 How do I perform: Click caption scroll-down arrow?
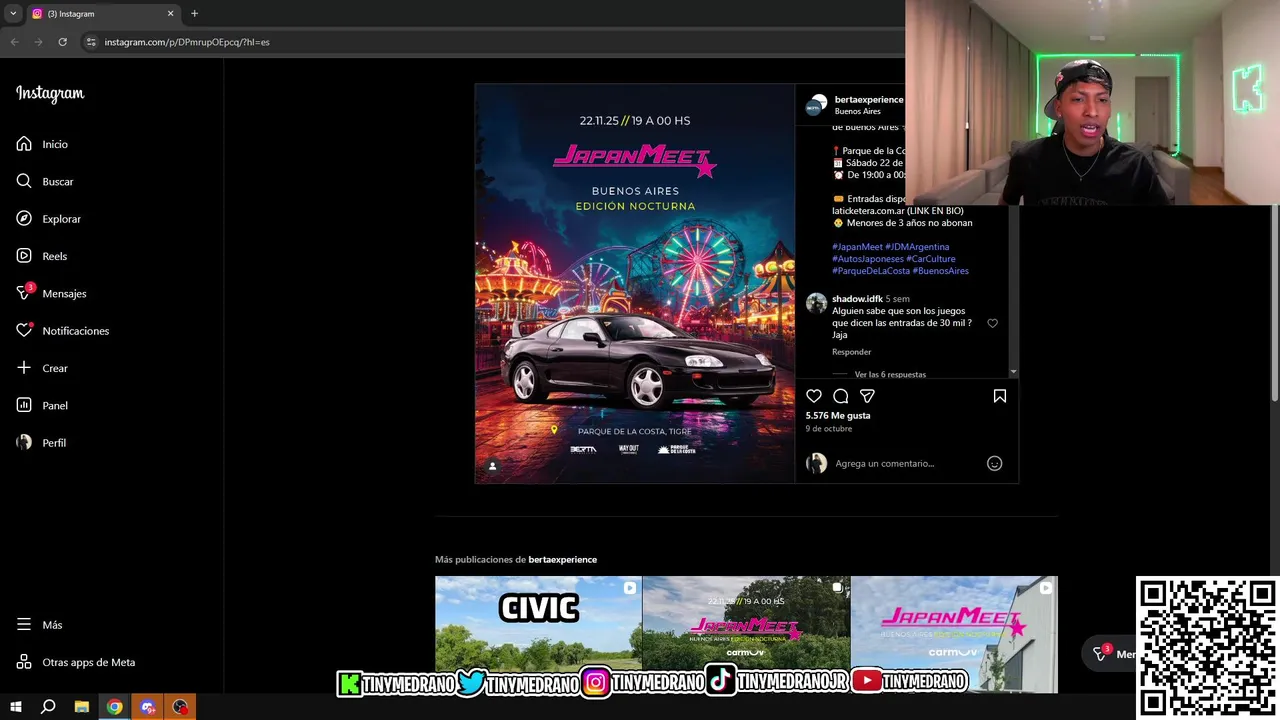(1013, 372)
